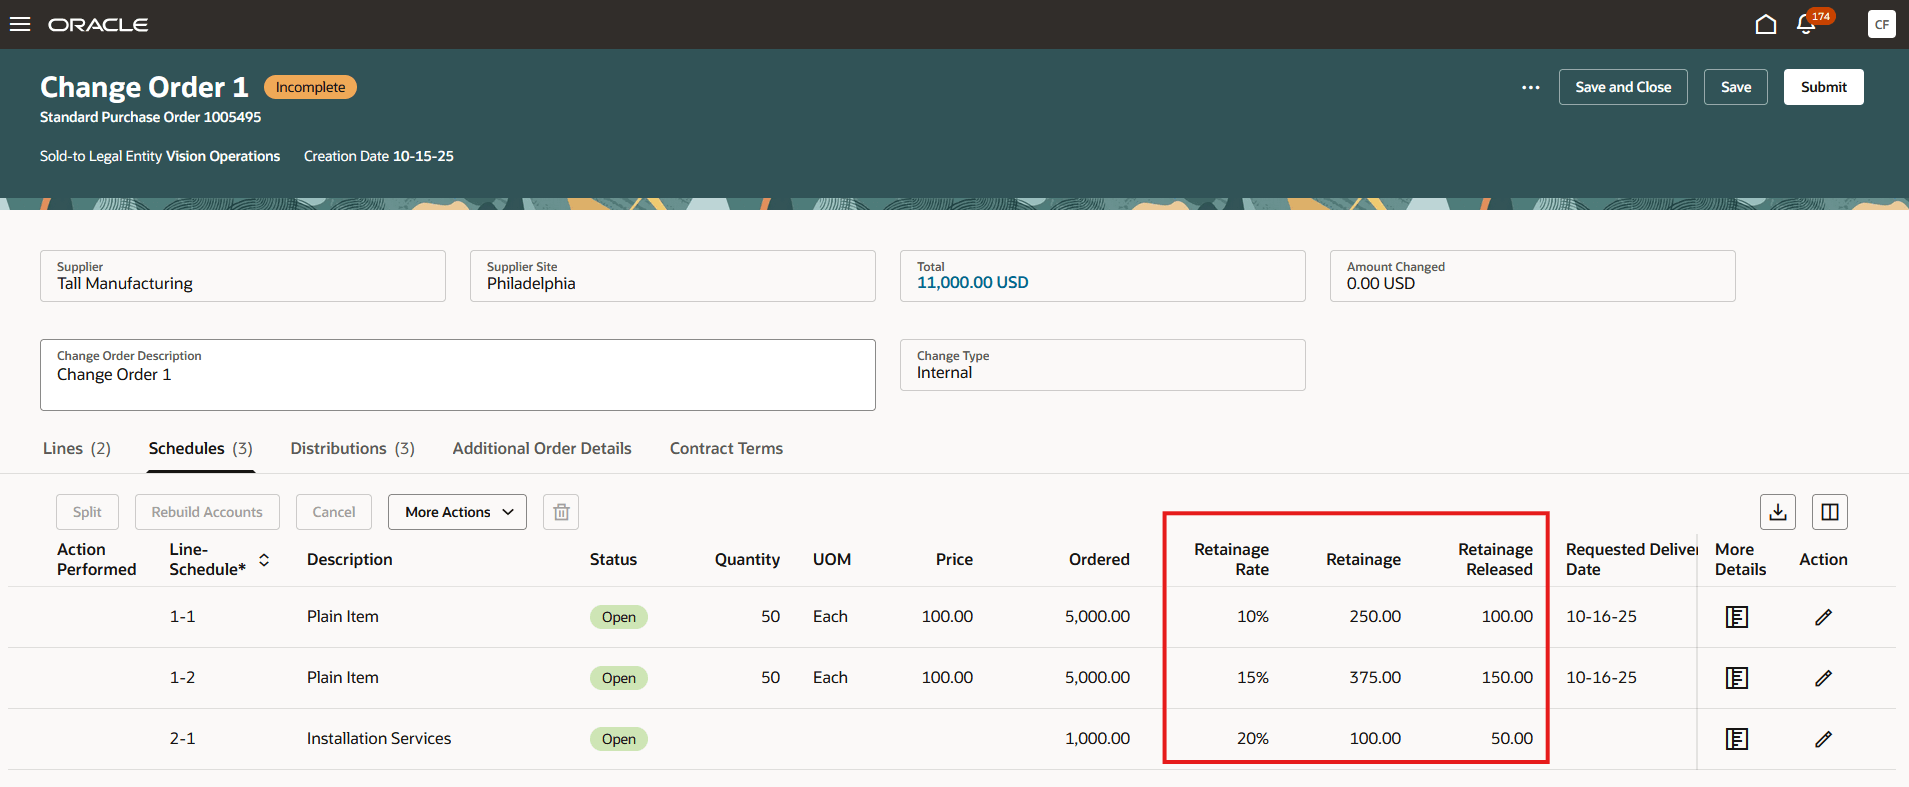Click the Incomplete status badge
Screen dimensions: 1909x787
click(310, 87)
